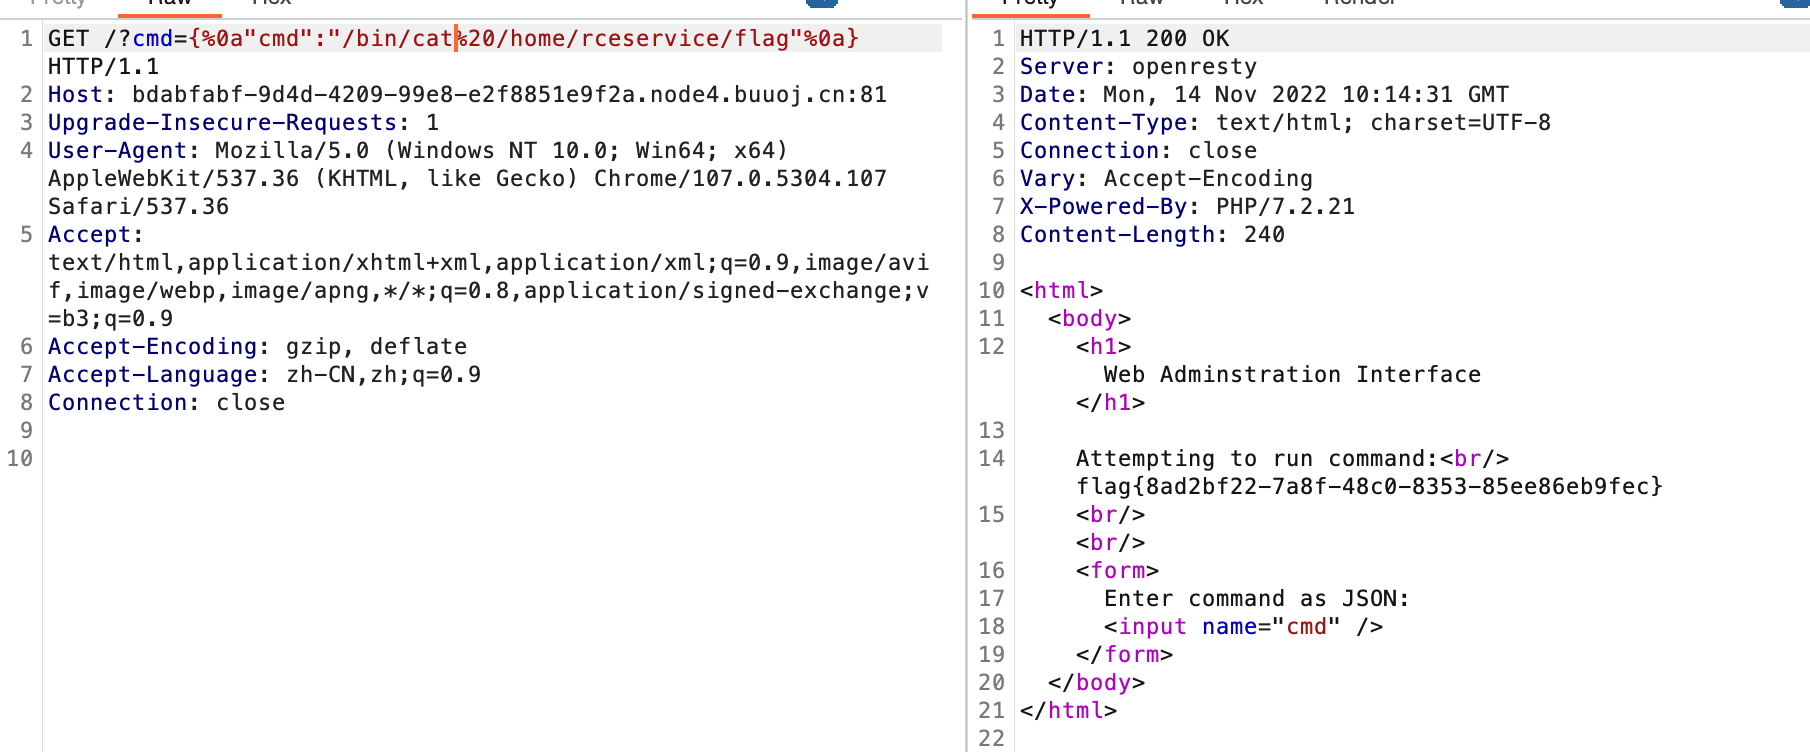The height and width of the screenshot is (752, 1810).
Task: Click the closing '</html>' tag in the response
Action: point(1068,710)
